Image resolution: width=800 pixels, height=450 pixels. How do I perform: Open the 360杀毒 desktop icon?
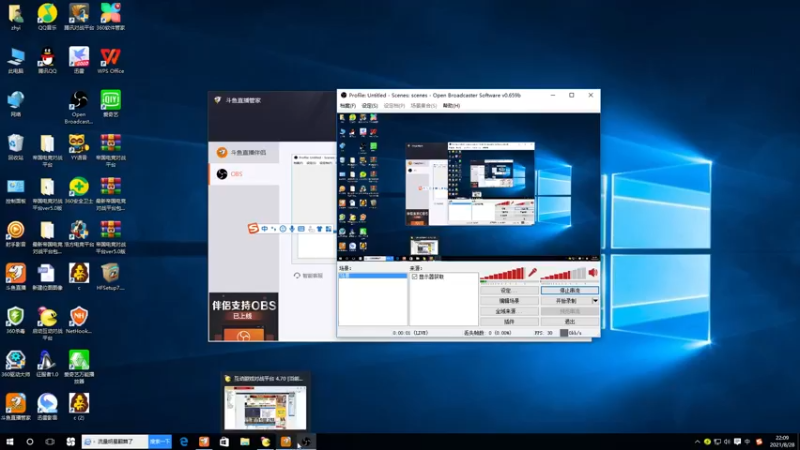click(x=15, y=320)
